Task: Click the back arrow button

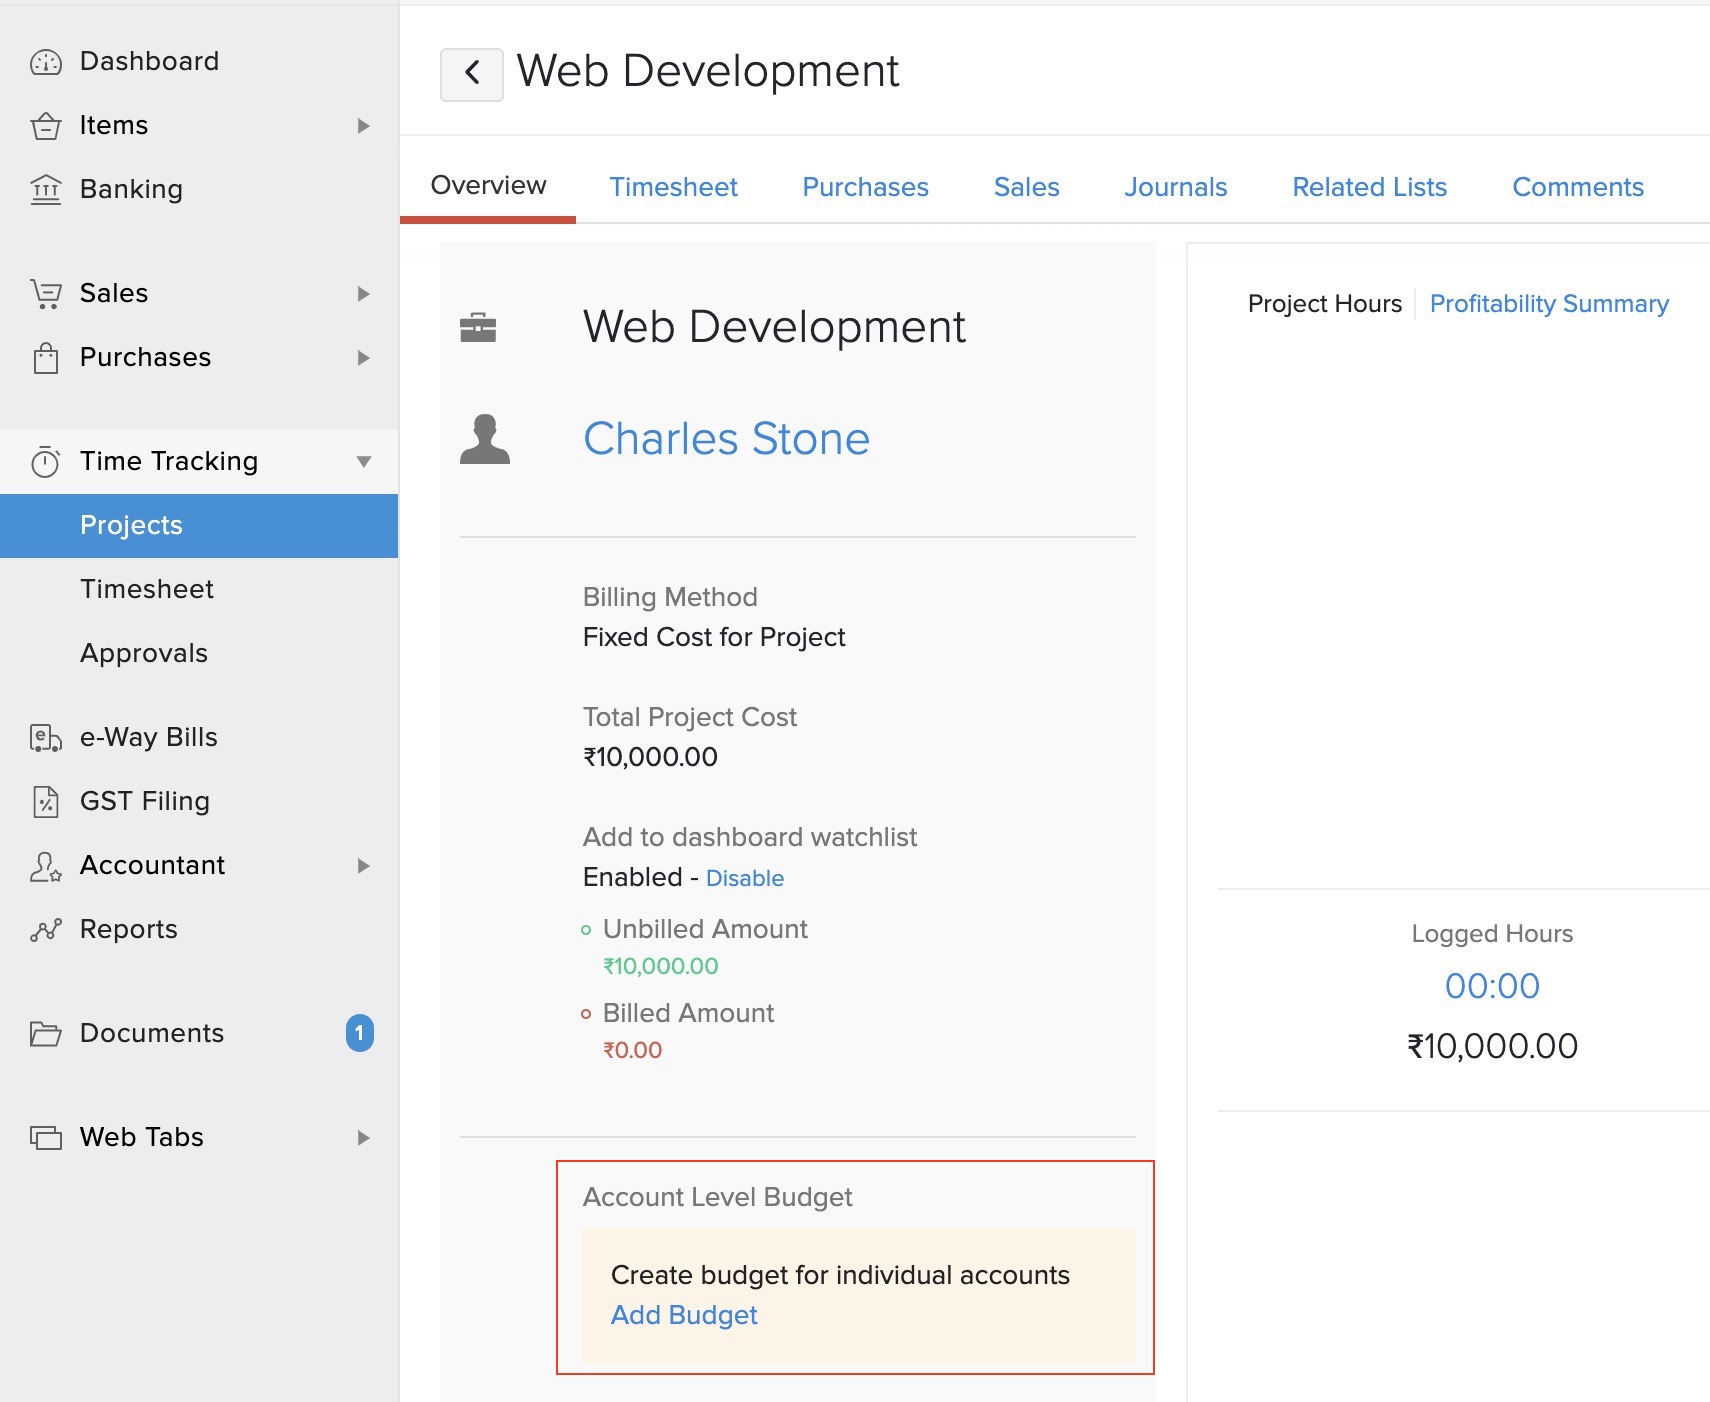Action: [472, 73]
